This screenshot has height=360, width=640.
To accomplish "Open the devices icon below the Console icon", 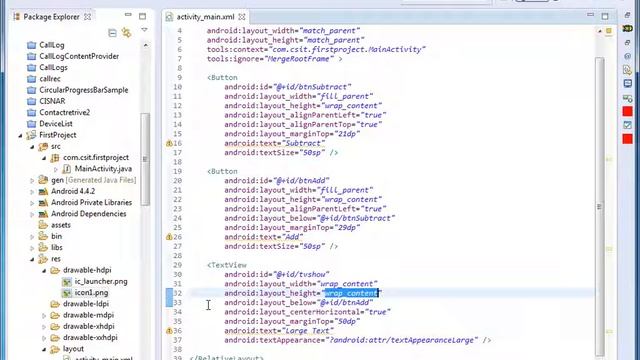I will (x=627, y=98).
